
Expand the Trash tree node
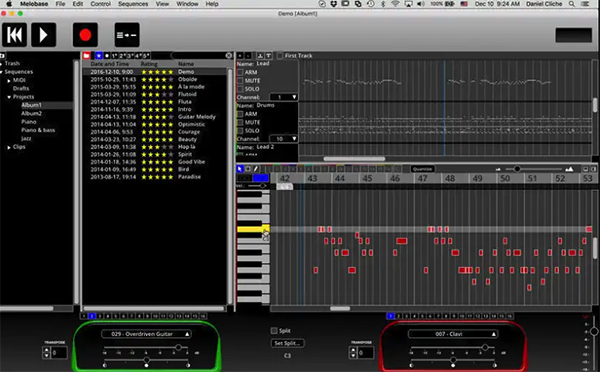[2, 64]
